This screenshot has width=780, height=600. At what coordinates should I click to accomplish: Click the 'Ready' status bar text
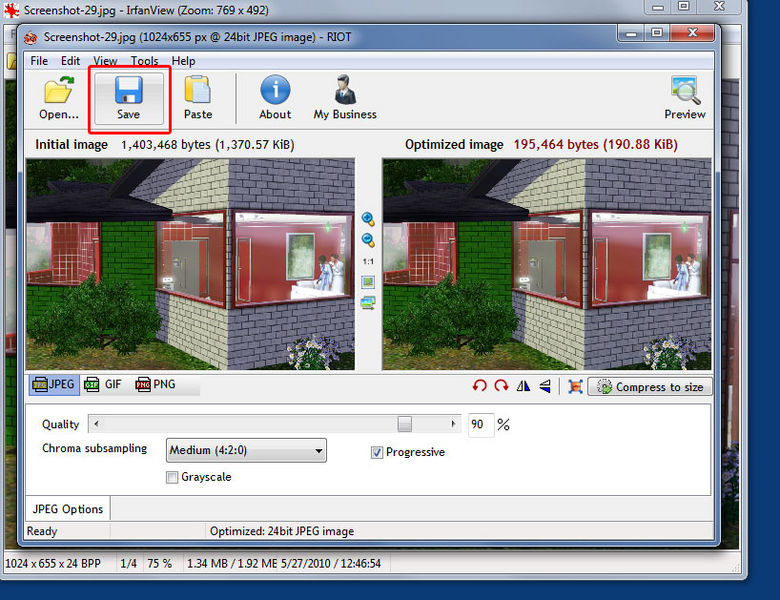click(42, 531)
